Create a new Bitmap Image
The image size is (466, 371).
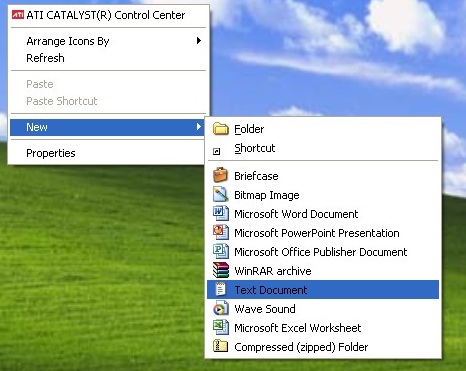pyautogui.click(x=323, y=195)
